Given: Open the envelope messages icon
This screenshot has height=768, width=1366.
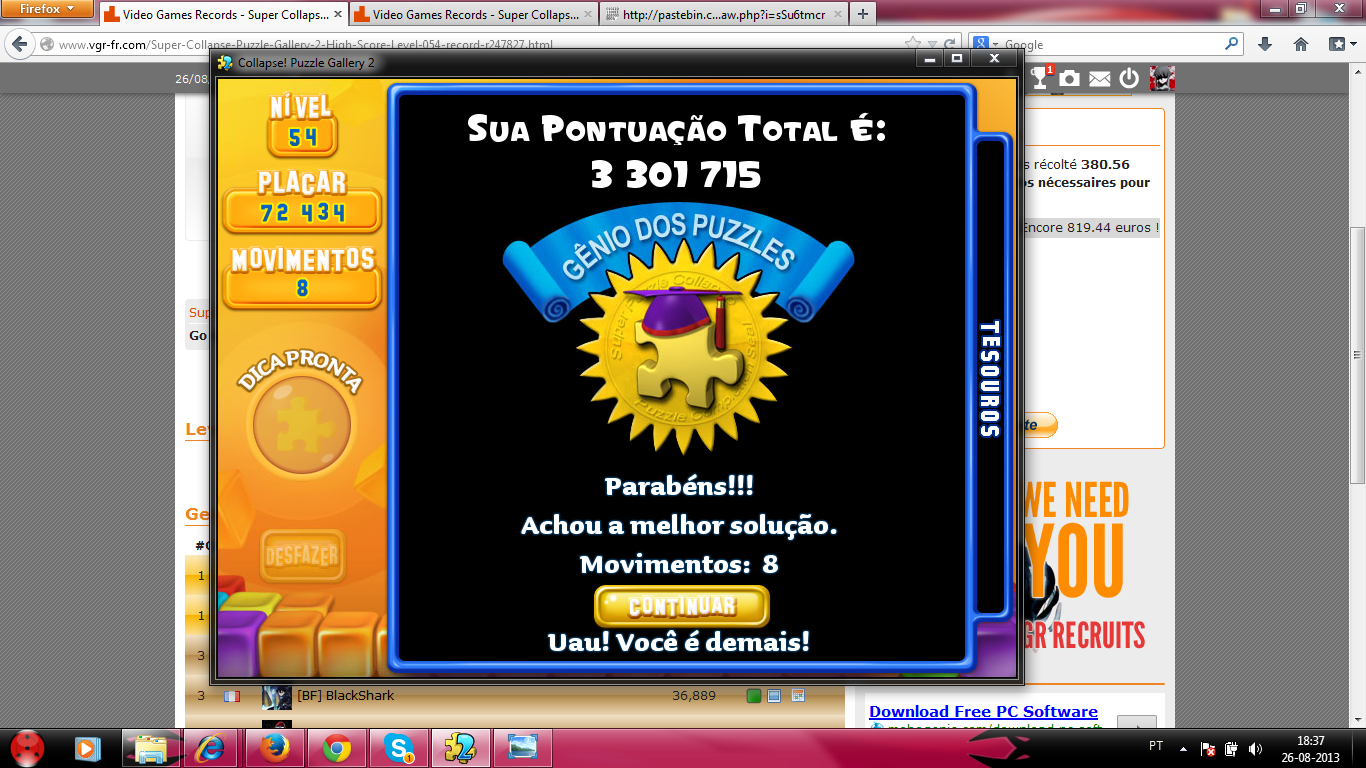Looking at the screenshot, I should pyautogui.click(x=1100, y=78).
